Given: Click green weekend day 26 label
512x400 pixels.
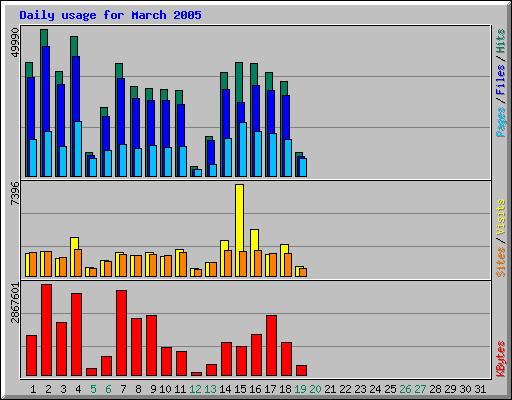Looking at the screenshot, I should pos(405,389).
